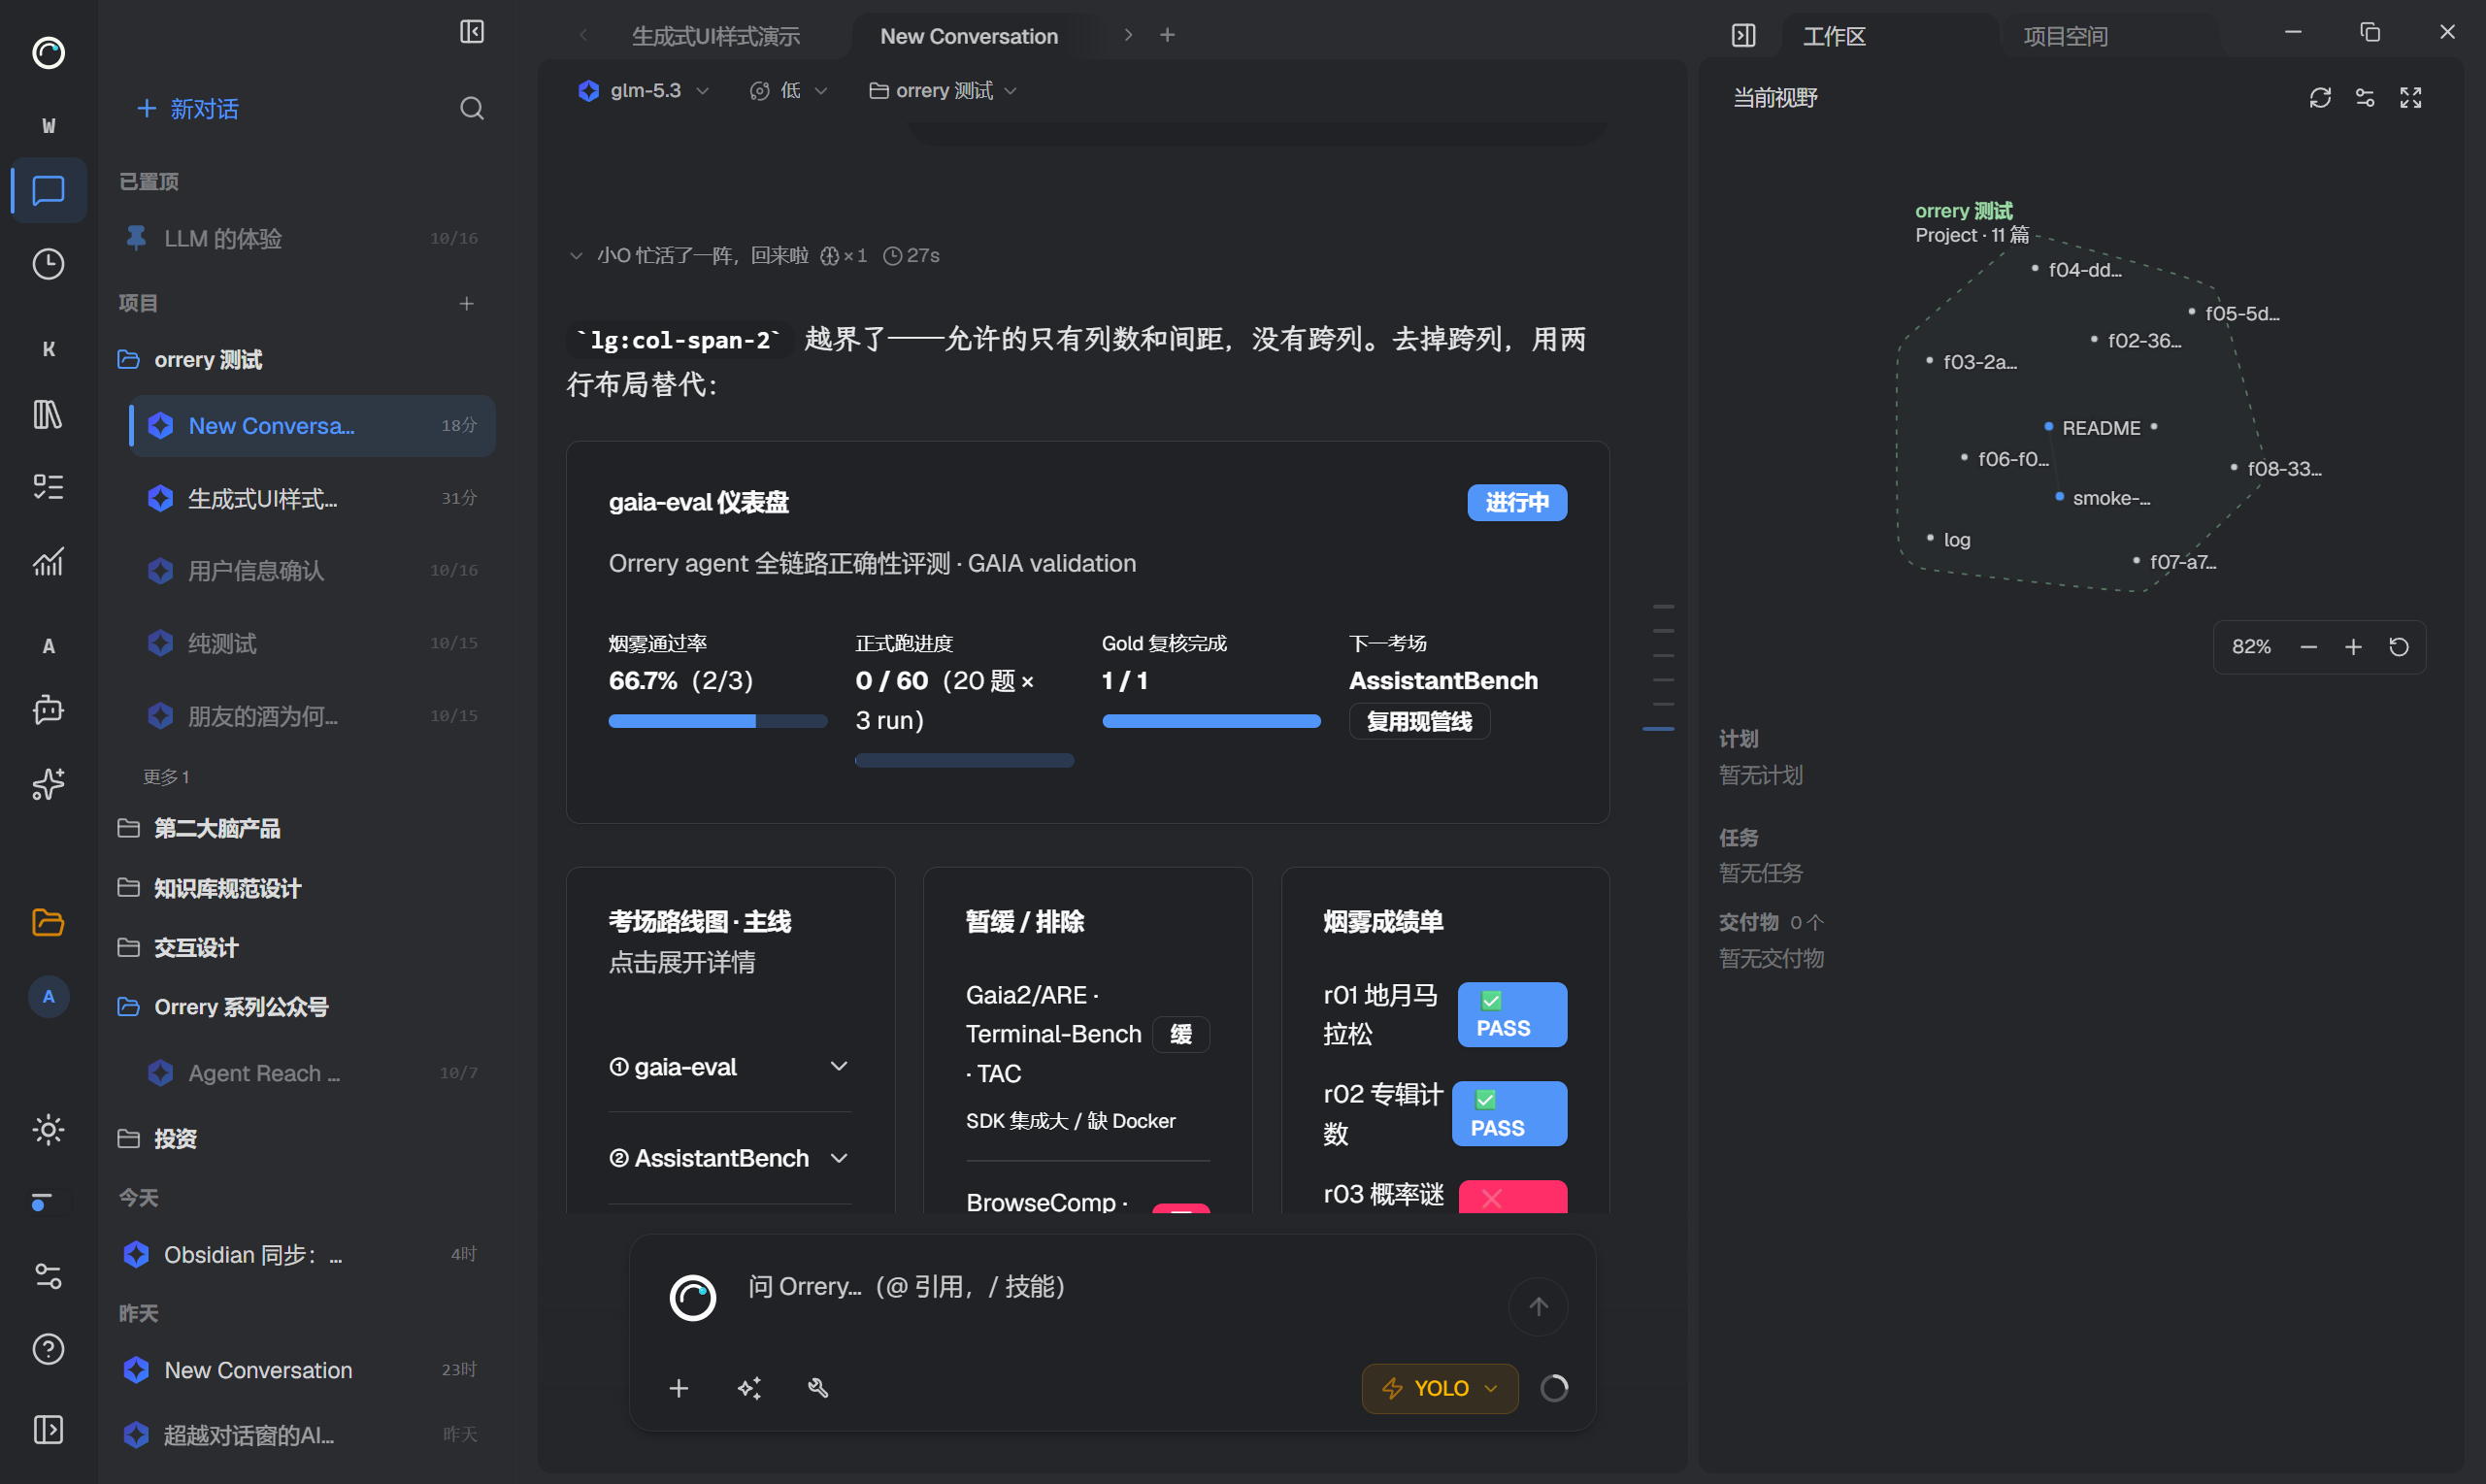The width and height of the screenshot is (2486, 1484).
Task: Open graph view filter settings
Action: tap(2365, 97)
